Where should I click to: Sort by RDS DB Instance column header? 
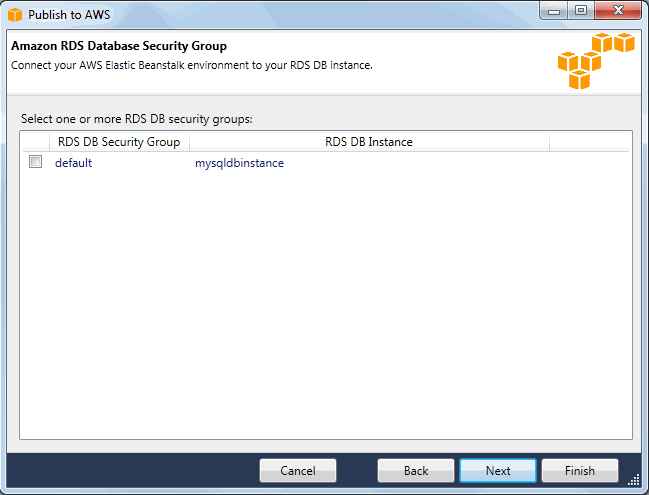[368, 142]
